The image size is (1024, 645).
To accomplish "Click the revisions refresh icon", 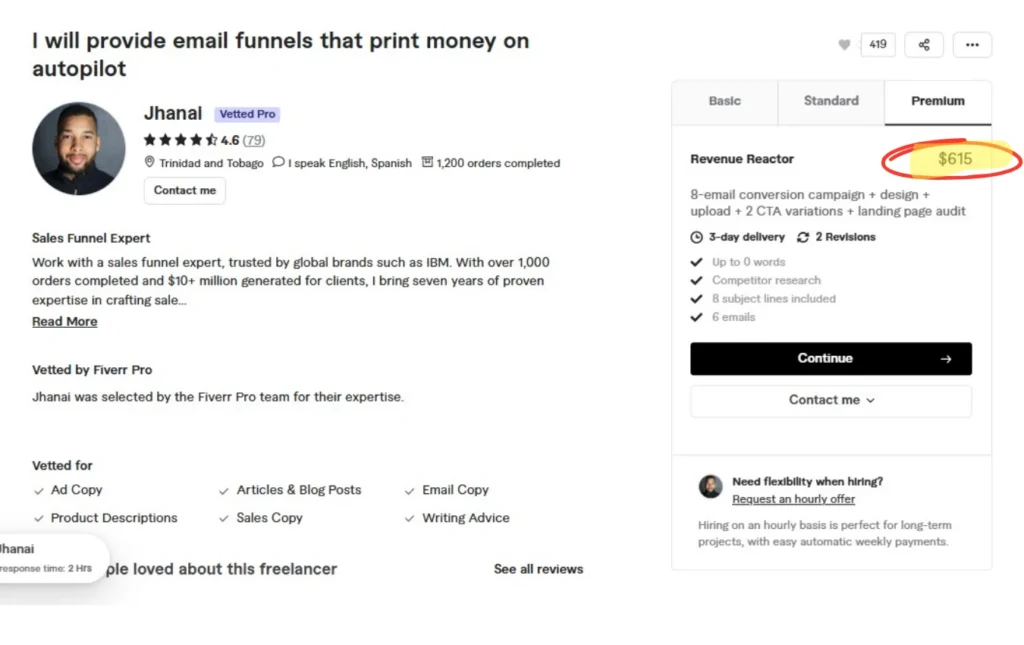I will (803, 237).
